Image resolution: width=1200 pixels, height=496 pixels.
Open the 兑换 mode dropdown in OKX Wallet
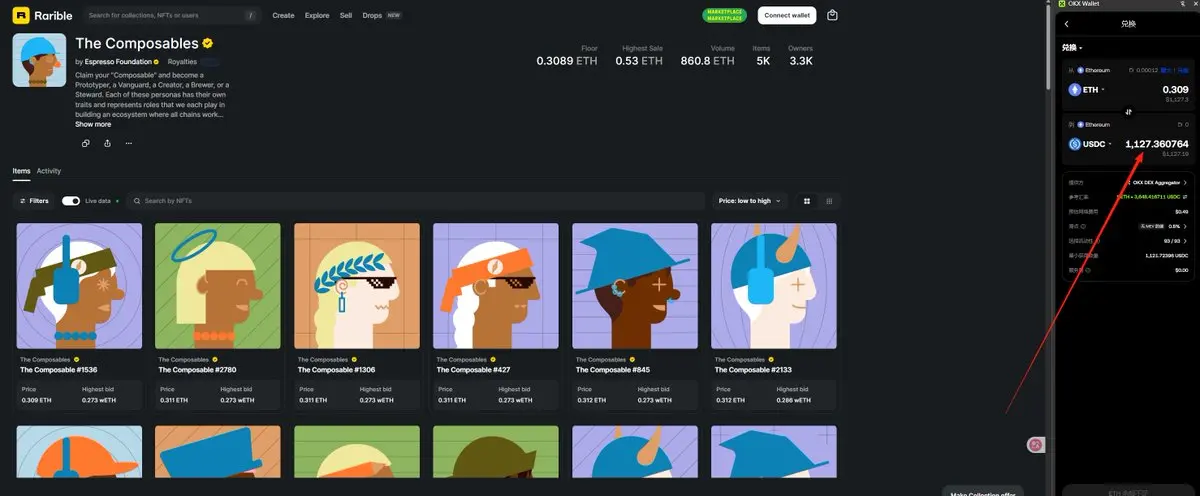[x=1072, y=47]
